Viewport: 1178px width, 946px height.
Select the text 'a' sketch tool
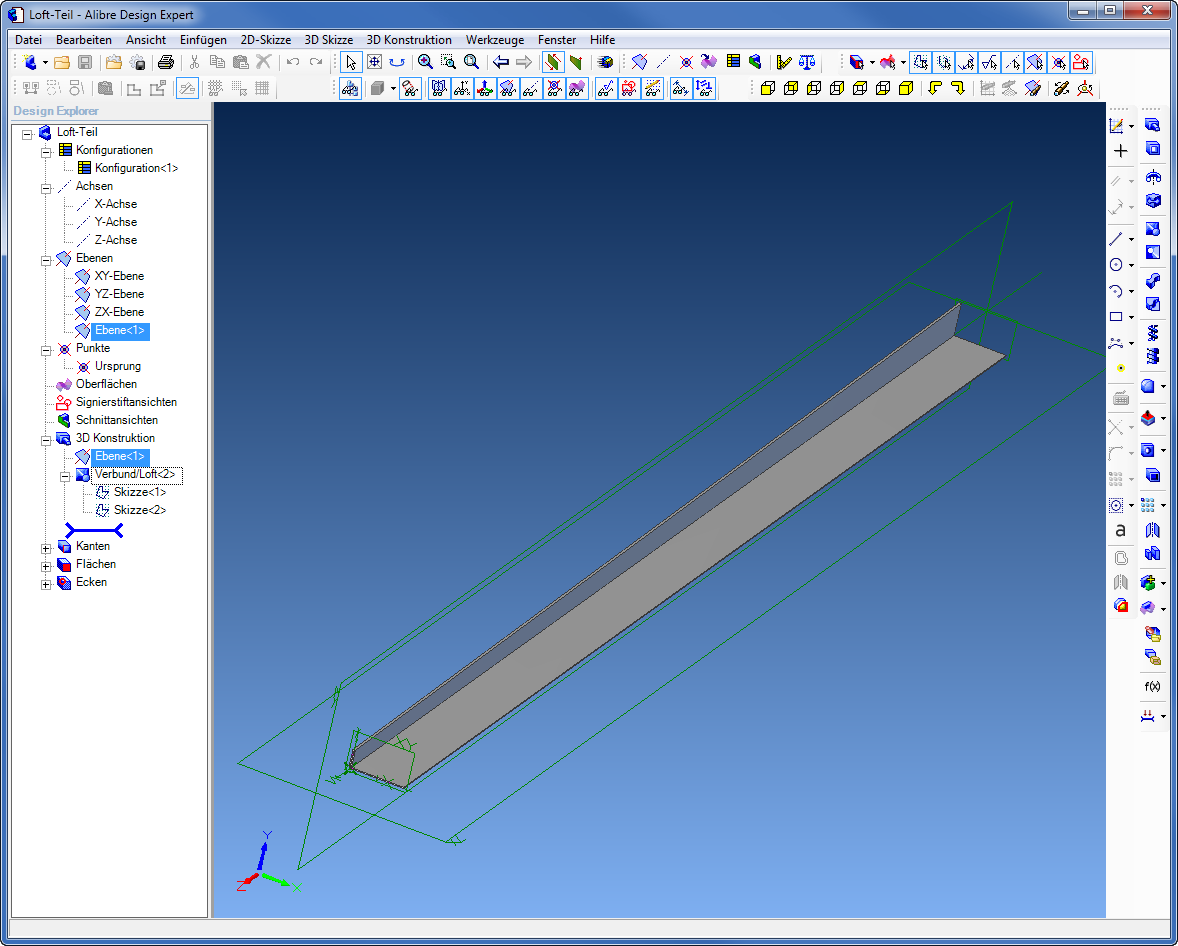tap(1120, 530)
